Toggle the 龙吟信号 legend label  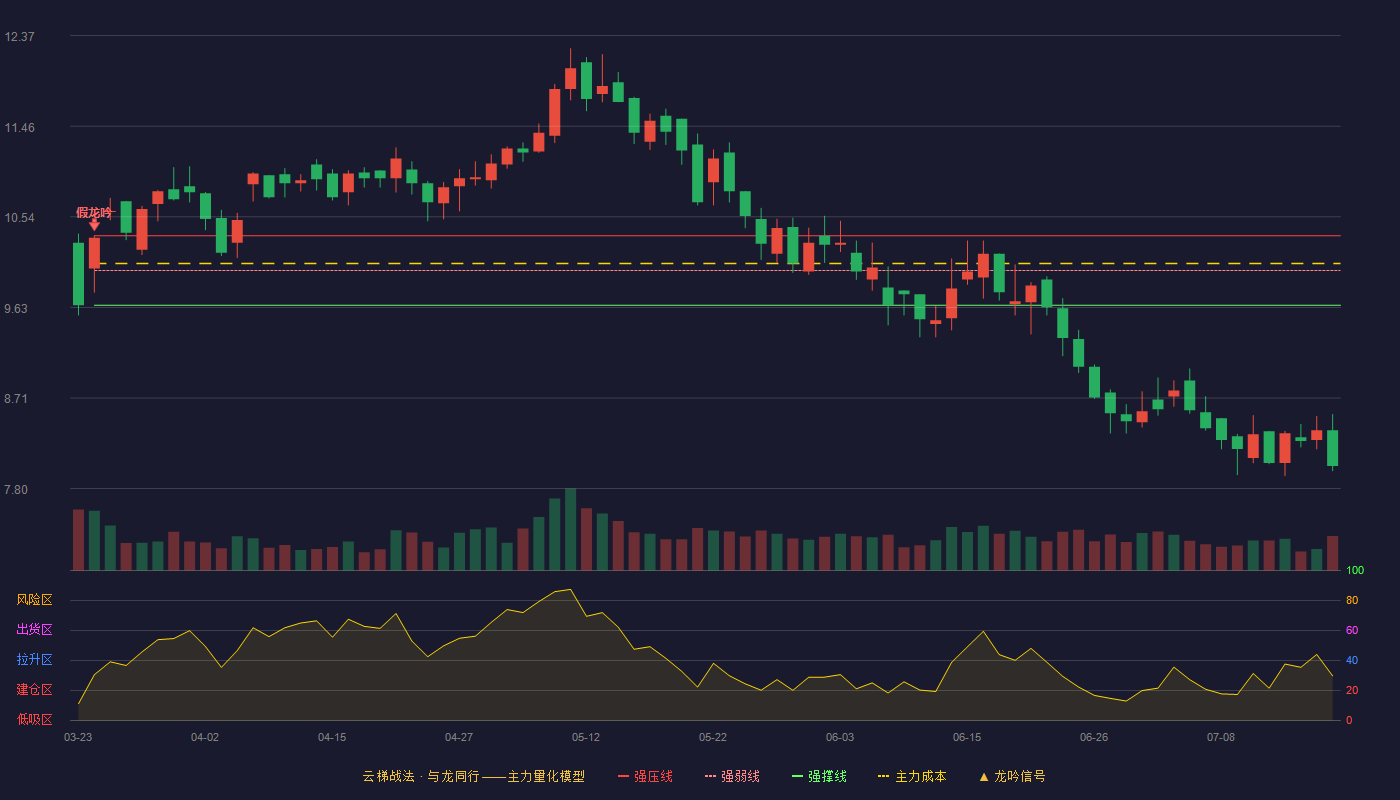[1019, 776]
